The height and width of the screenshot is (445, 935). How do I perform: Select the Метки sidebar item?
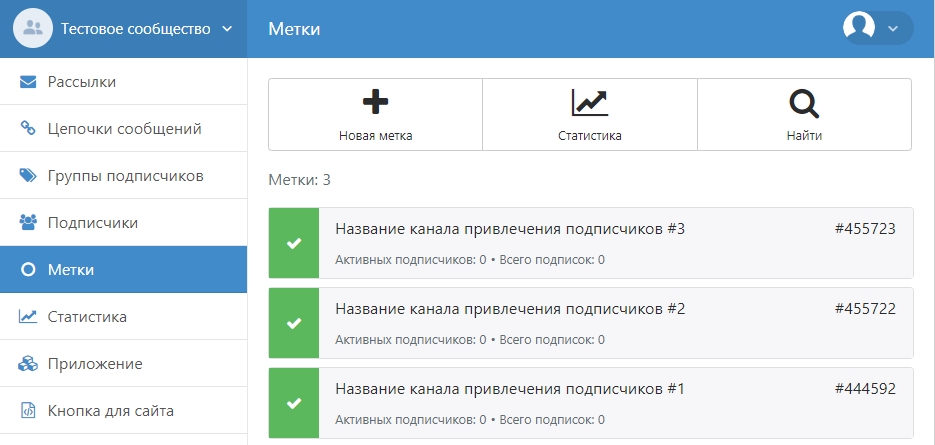pyautogui.click(x=72, y=270)
